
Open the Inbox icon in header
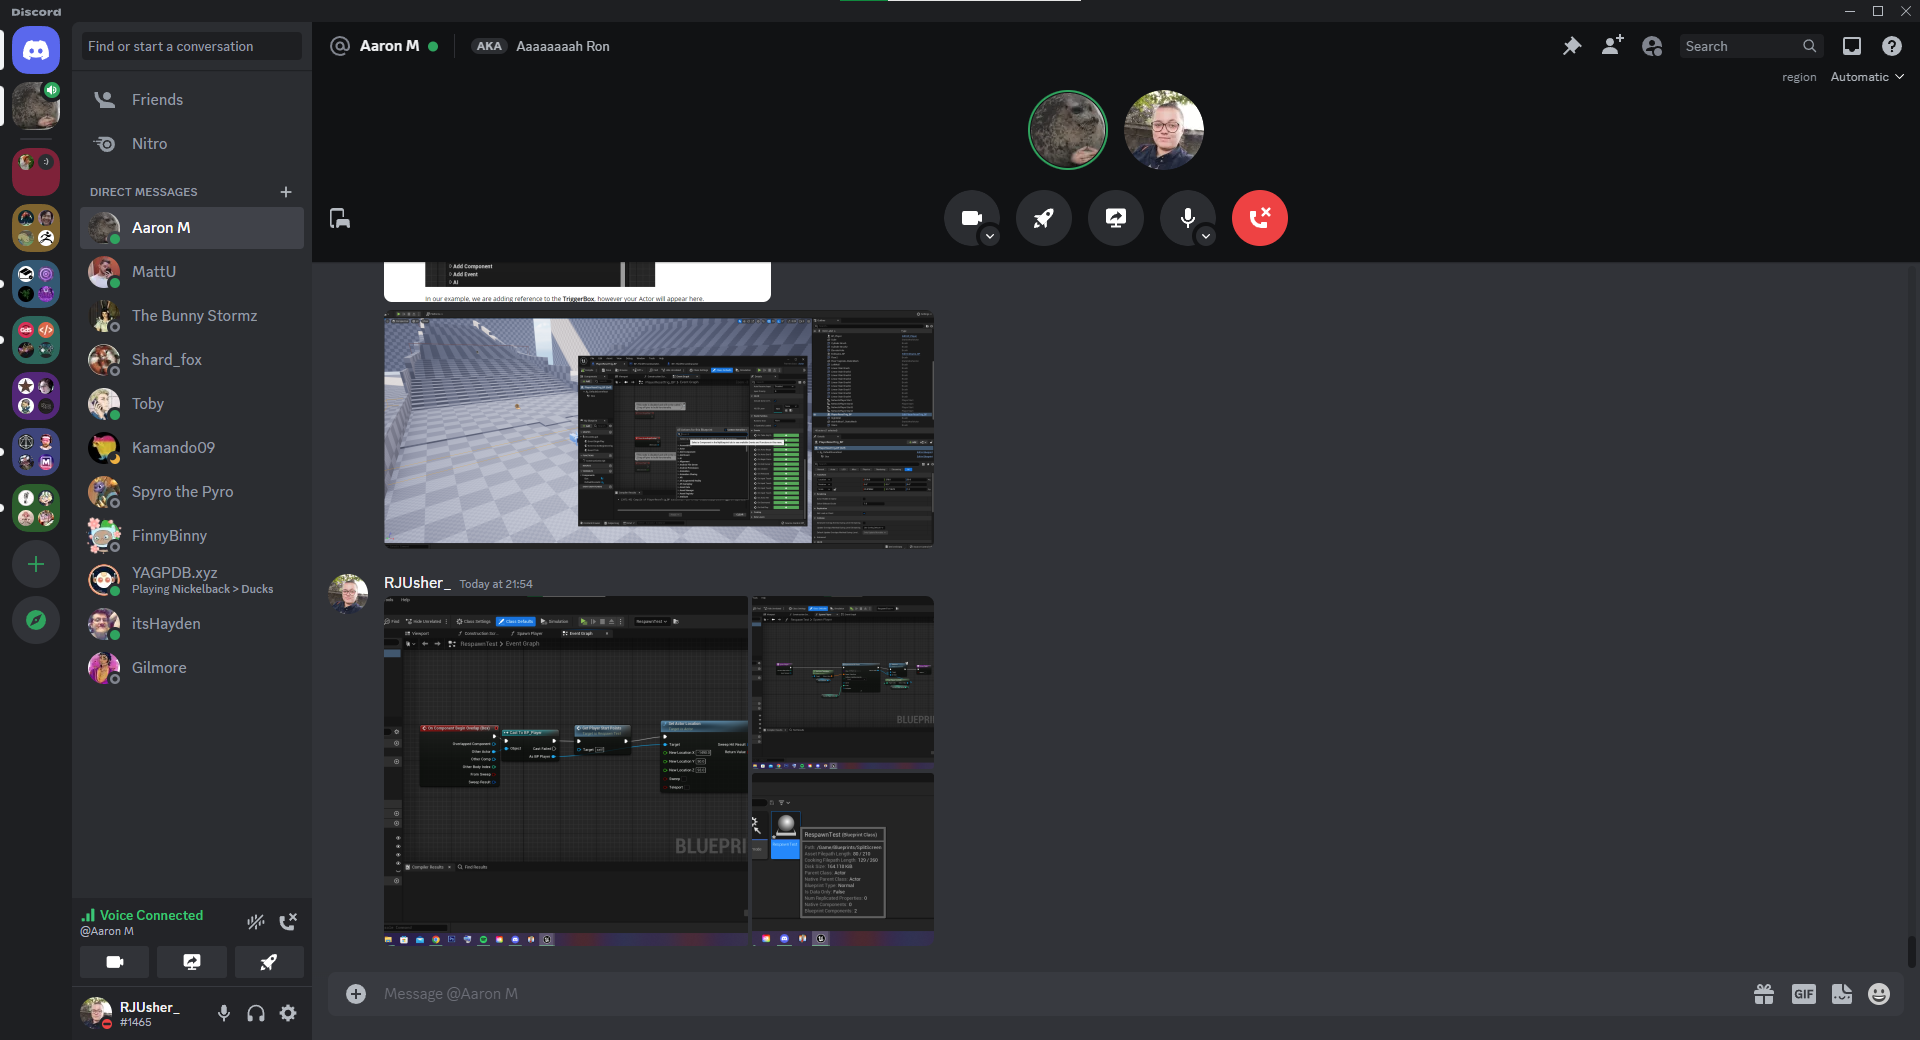point(1852,46)
